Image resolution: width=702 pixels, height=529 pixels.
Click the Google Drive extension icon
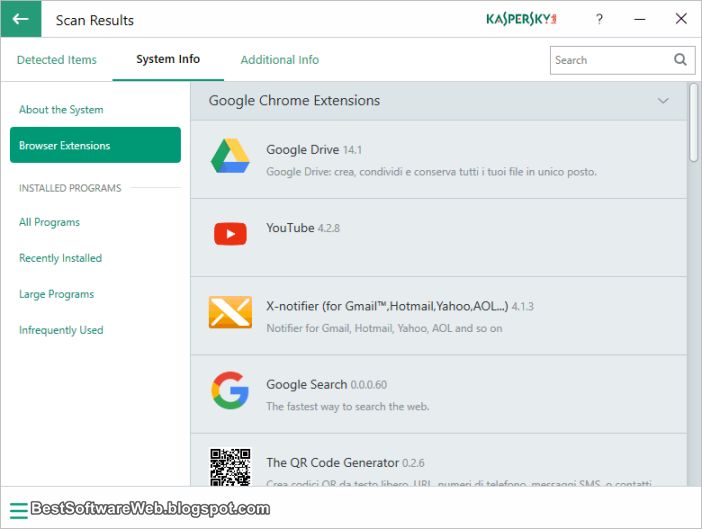pos(230,156)
